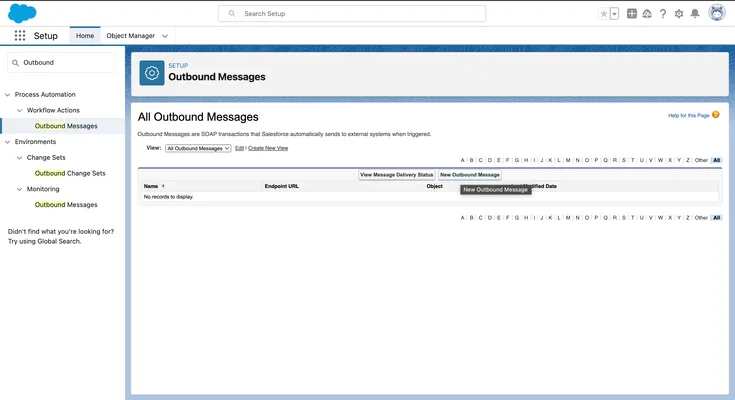
Task: Open the help question mark icon
Action: 663,14
